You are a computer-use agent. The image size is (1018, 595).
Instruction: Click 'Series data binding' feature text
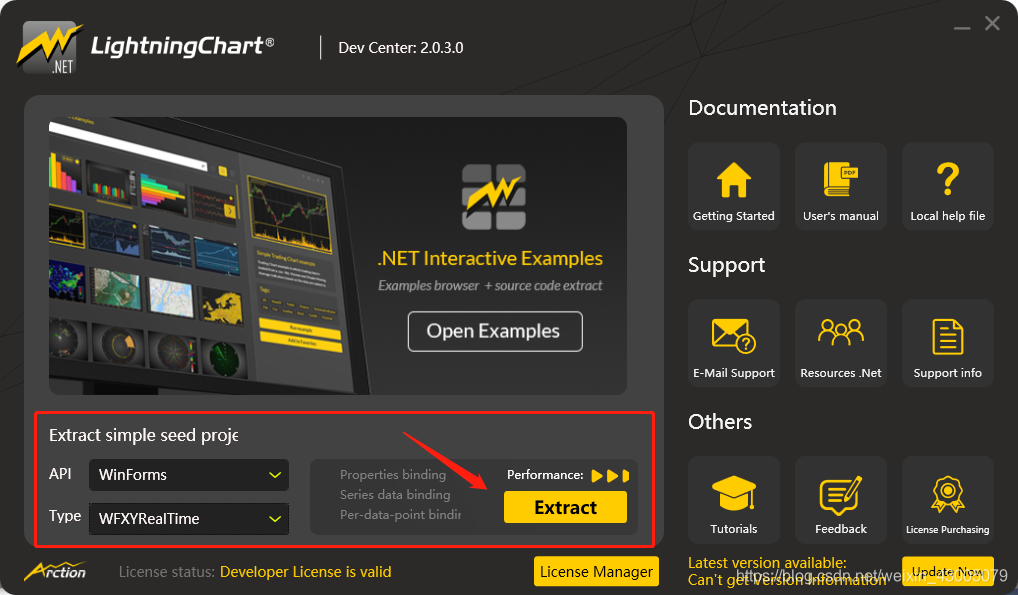395,494
